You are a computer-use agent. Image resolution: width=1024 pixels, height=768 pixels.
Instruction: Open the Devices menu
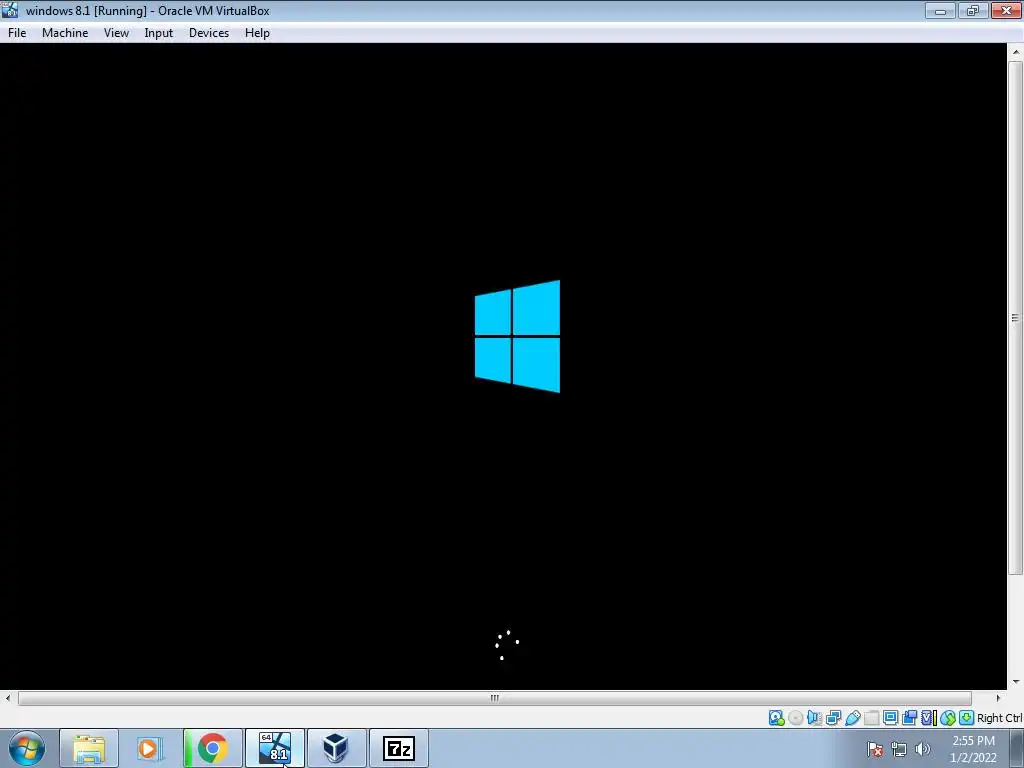click(209, 33)
